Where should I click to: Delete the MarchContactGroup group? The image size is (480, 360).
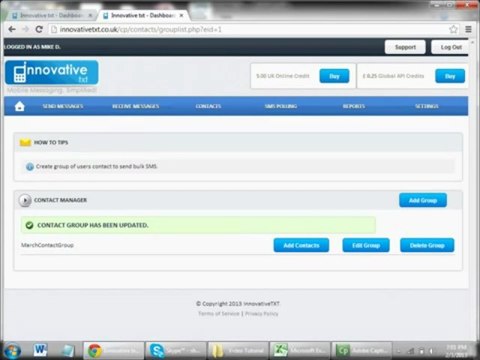427,245
